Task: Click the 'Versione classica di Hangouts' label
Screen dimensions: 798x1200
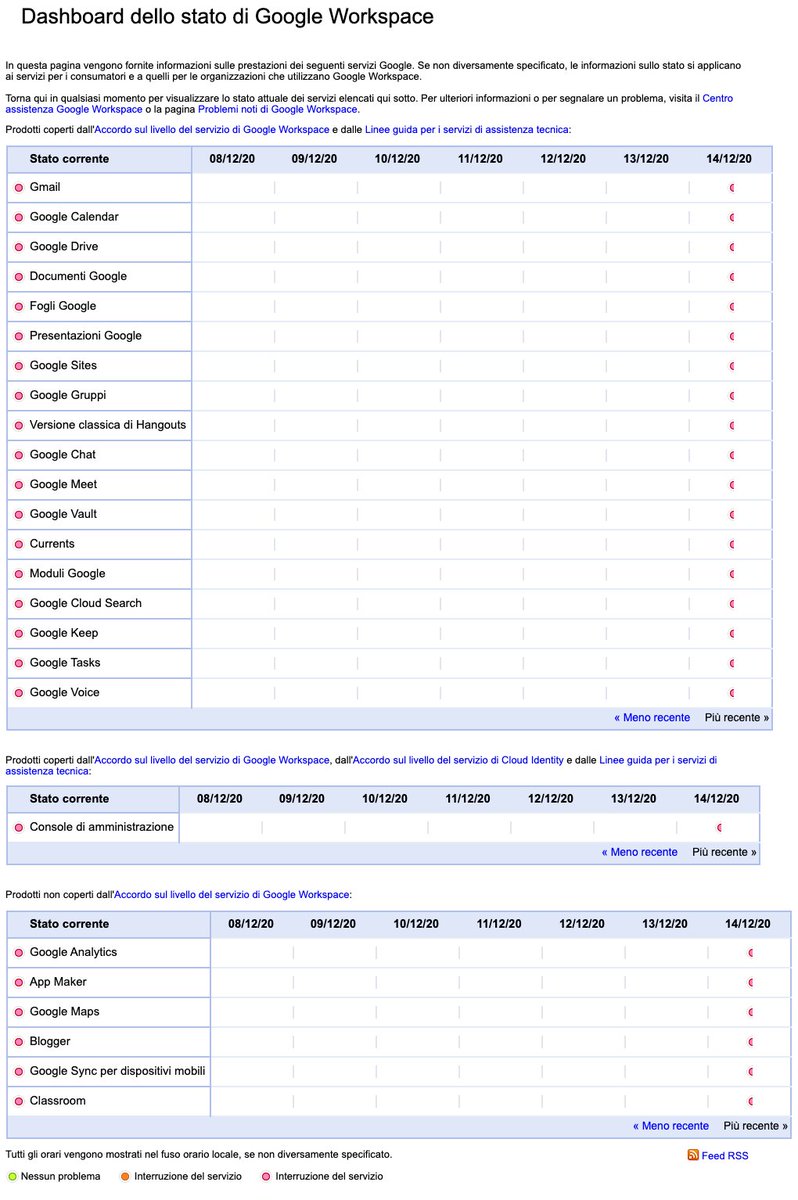Action: click(108, 425)
